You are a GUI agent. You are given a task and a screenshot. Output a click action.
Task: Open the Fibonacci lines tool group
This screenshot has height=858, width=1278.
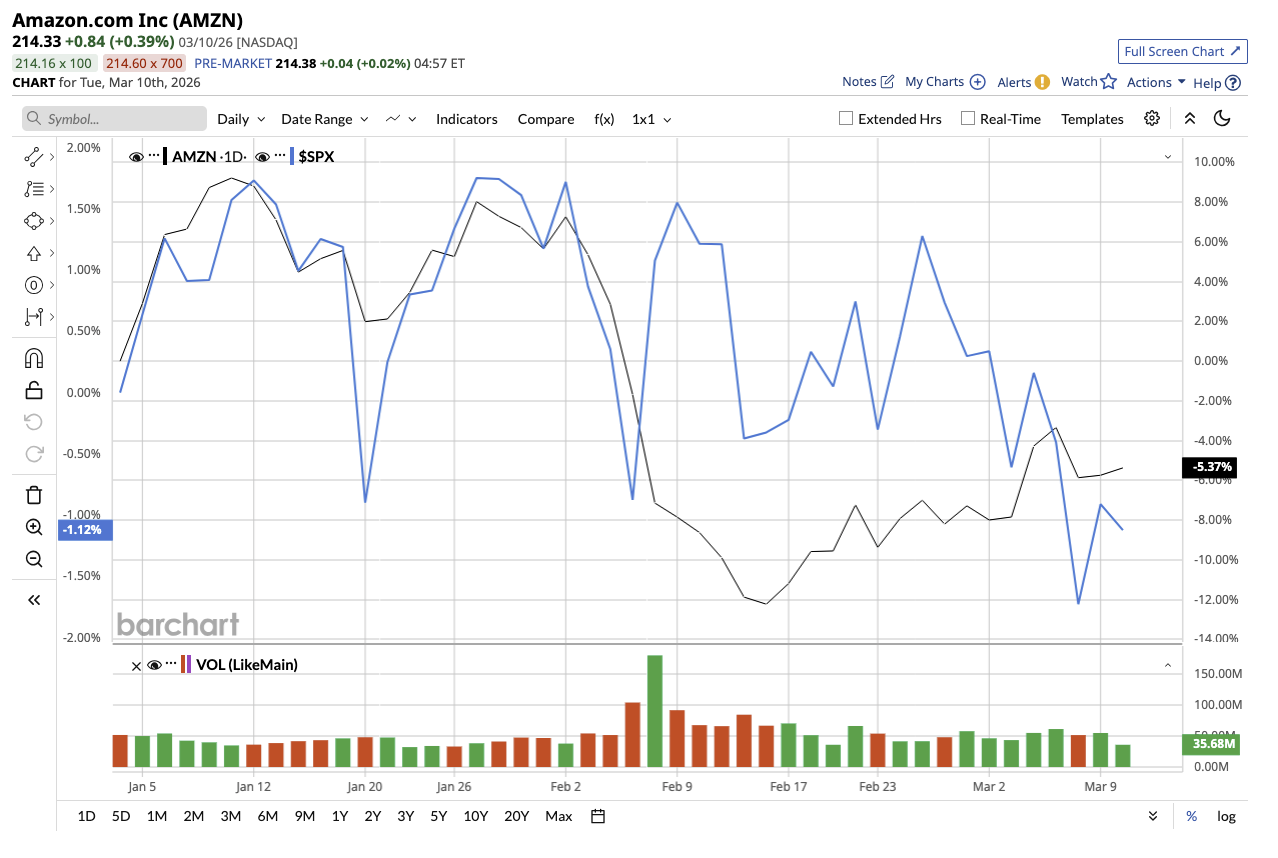point(33,188)
